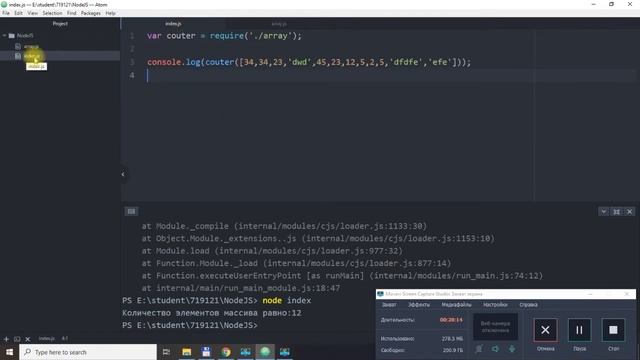The height and width of the screenshot is (360, 640).
Task: Open Эффекты menu in Movavi window
Action: 419,305
